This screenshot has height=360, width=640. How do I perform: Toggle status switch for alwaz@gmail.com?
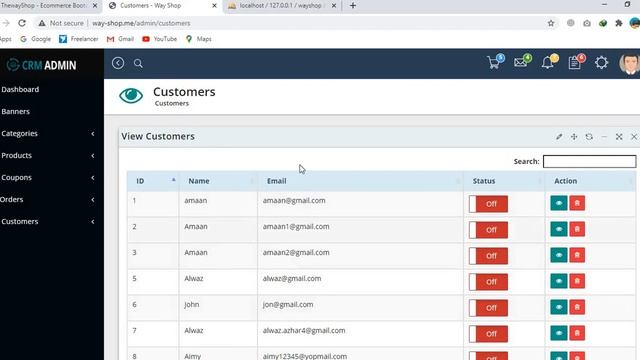pos(488,282)
